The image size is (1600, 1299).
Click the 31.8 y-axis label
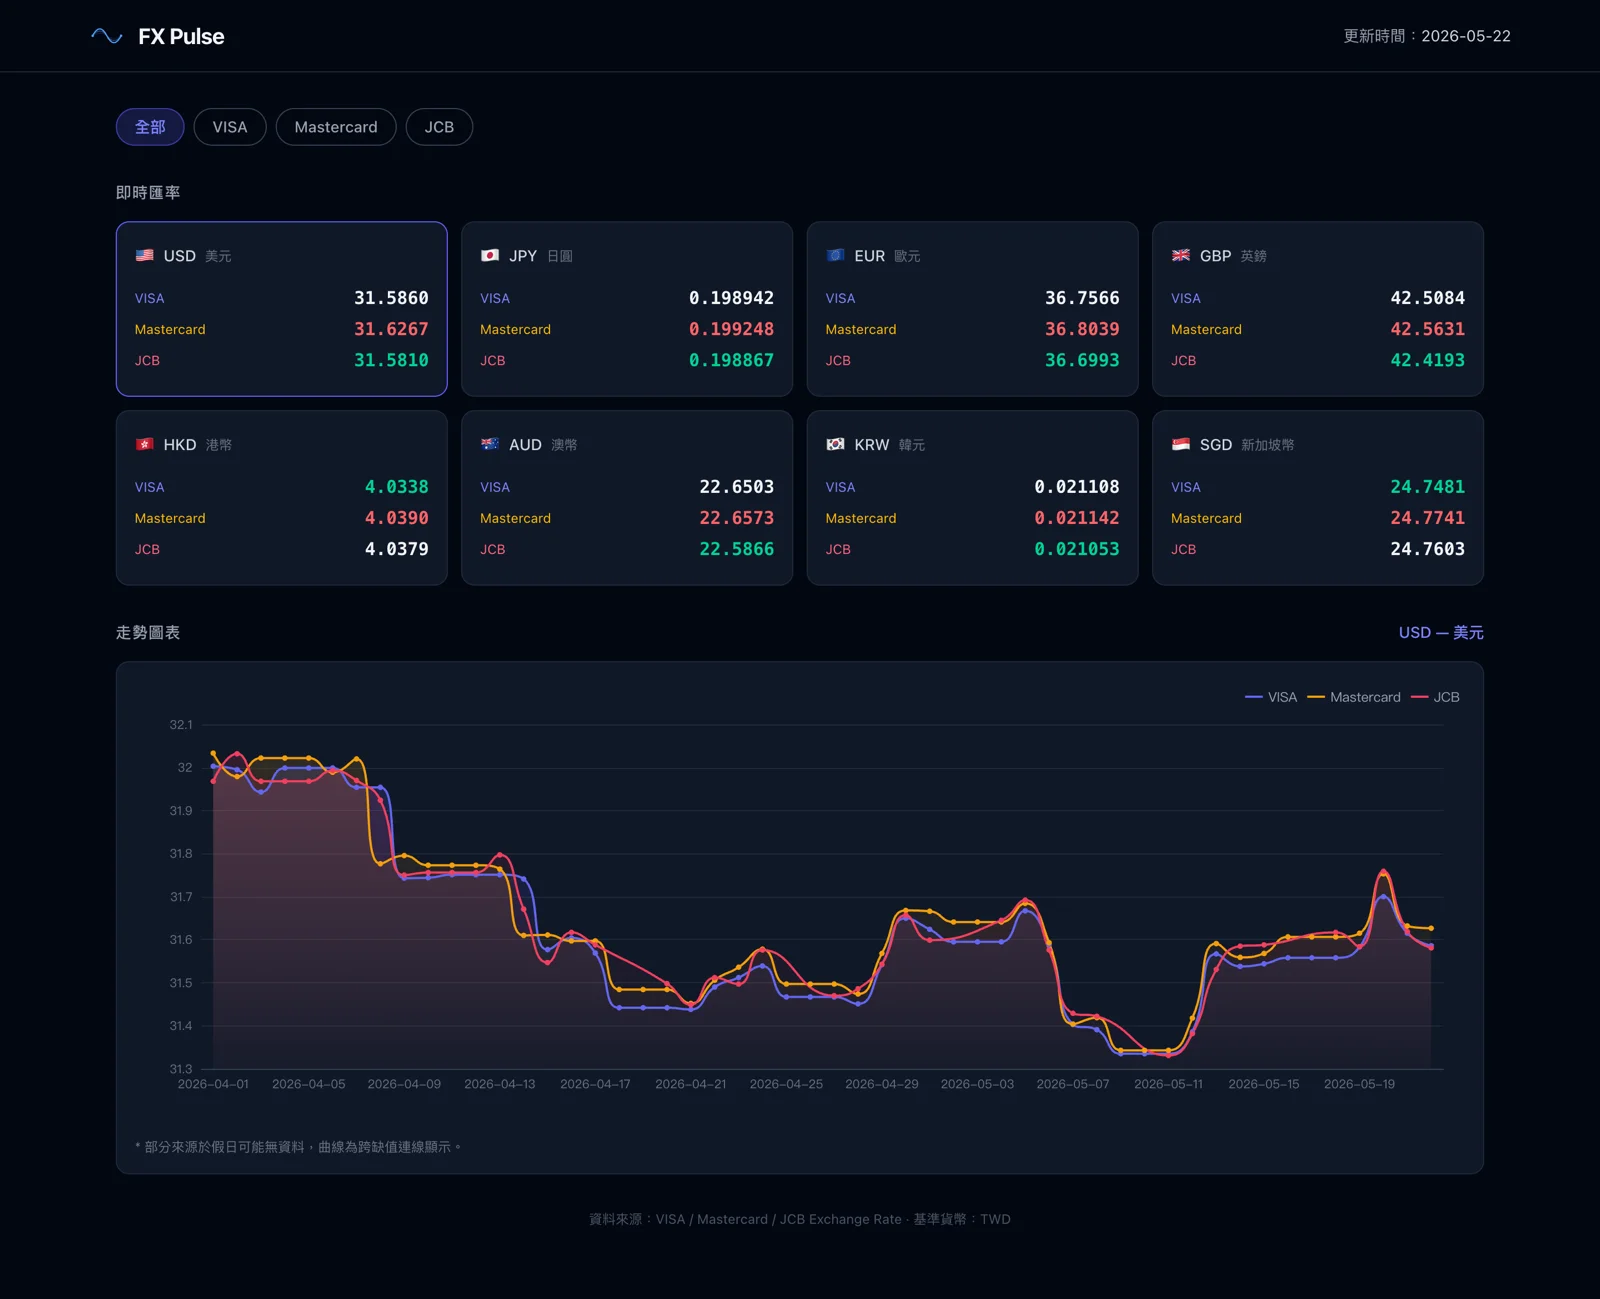181,854
